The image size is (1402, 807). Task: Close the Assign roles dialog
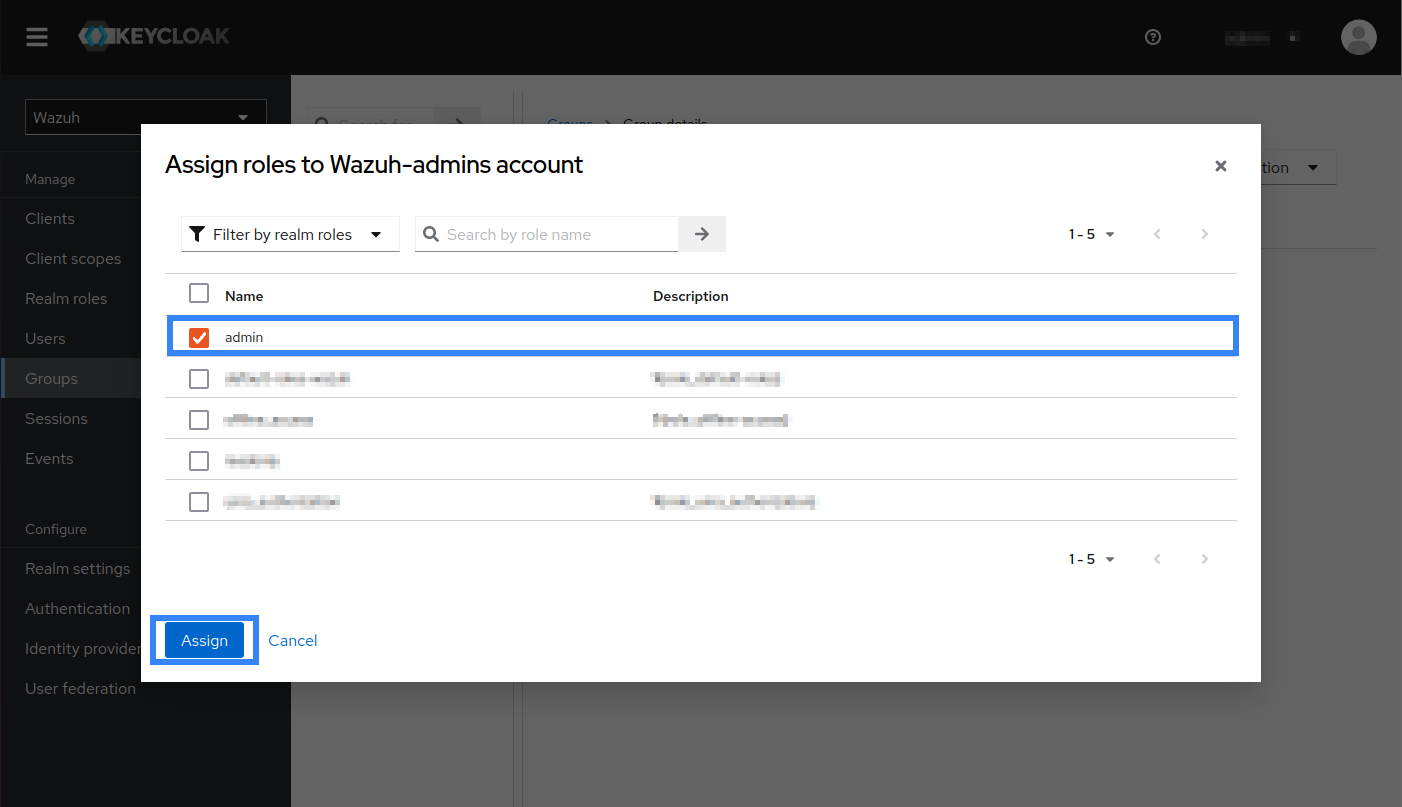tap(1221, 166)
